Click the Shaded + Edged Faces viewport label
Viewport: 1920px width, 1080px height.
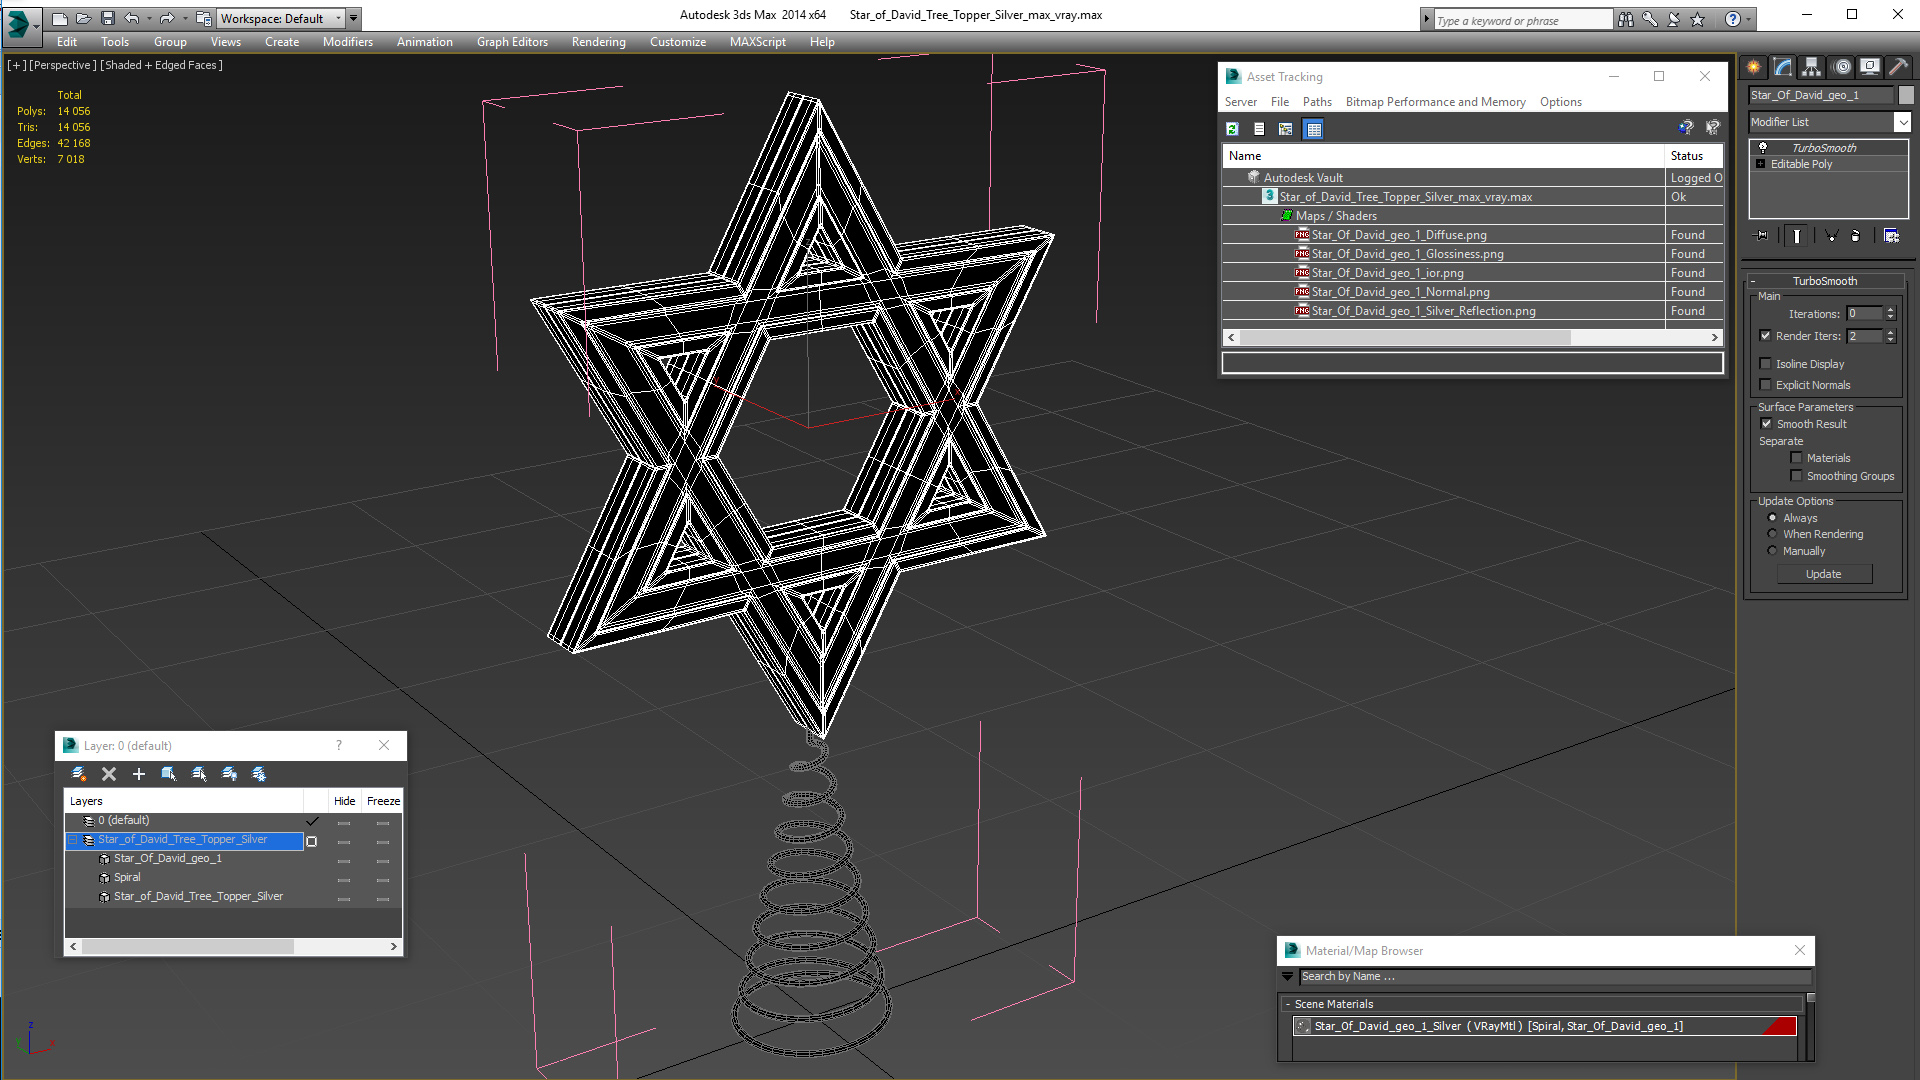161,65
